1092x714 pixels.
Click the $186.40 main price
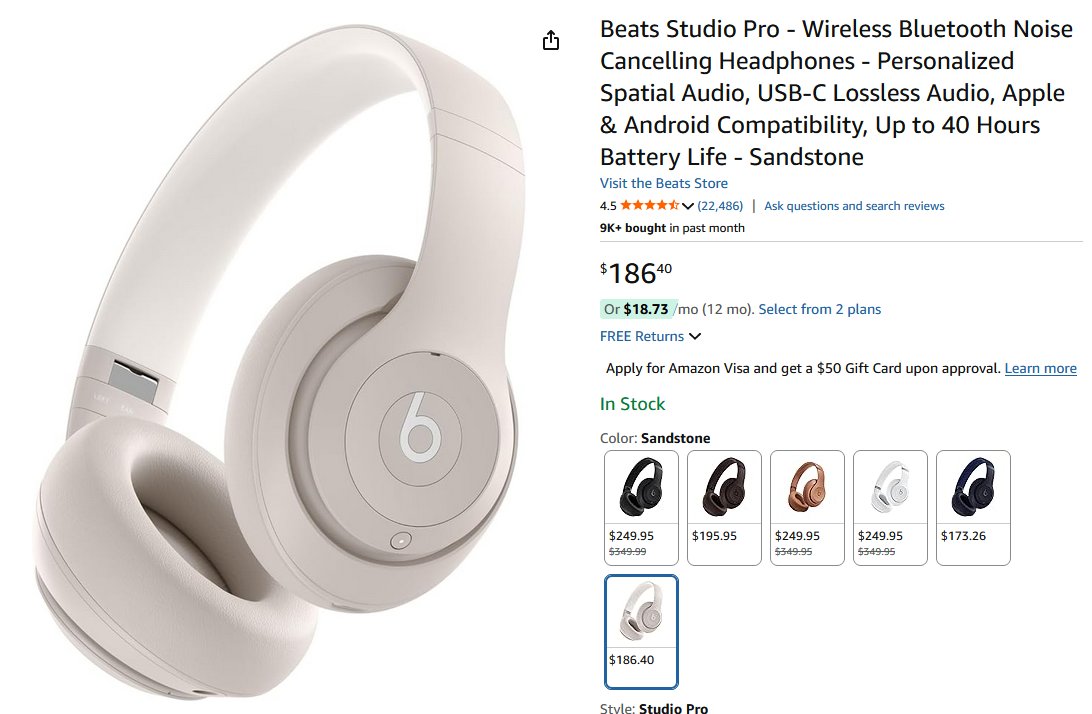click(x=636, y=273)
